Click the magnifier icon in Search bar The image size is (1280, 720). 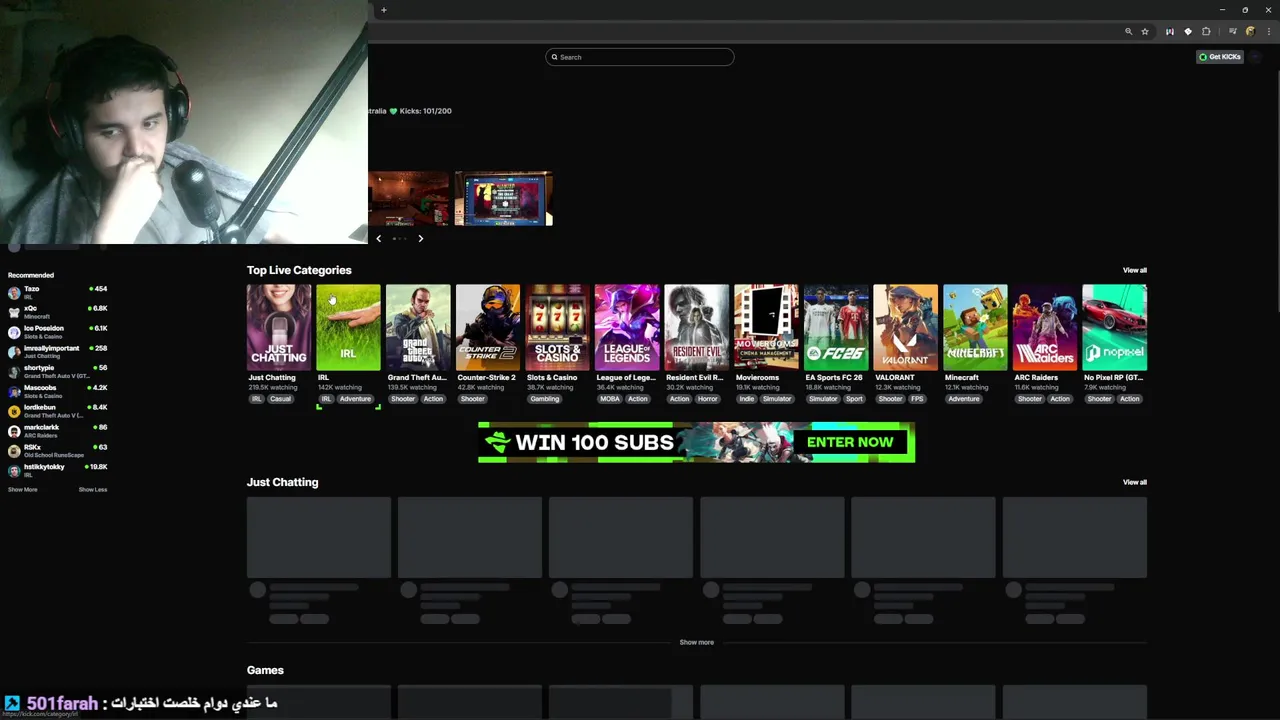(x=553, y=57)
